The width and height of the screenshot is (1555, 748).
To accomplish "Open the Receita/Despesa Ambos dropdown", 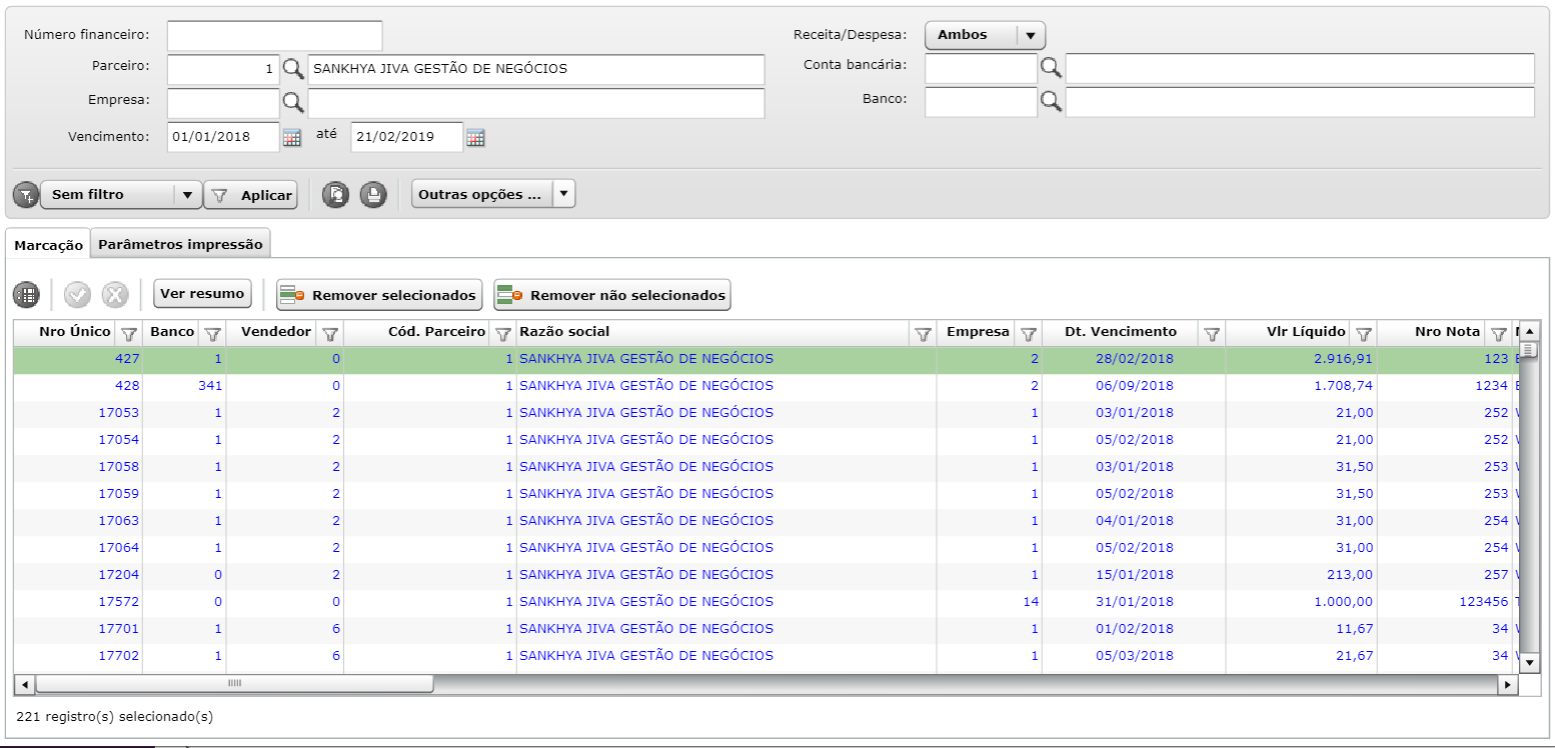I will pyautogui.click(x=985, y=35).
